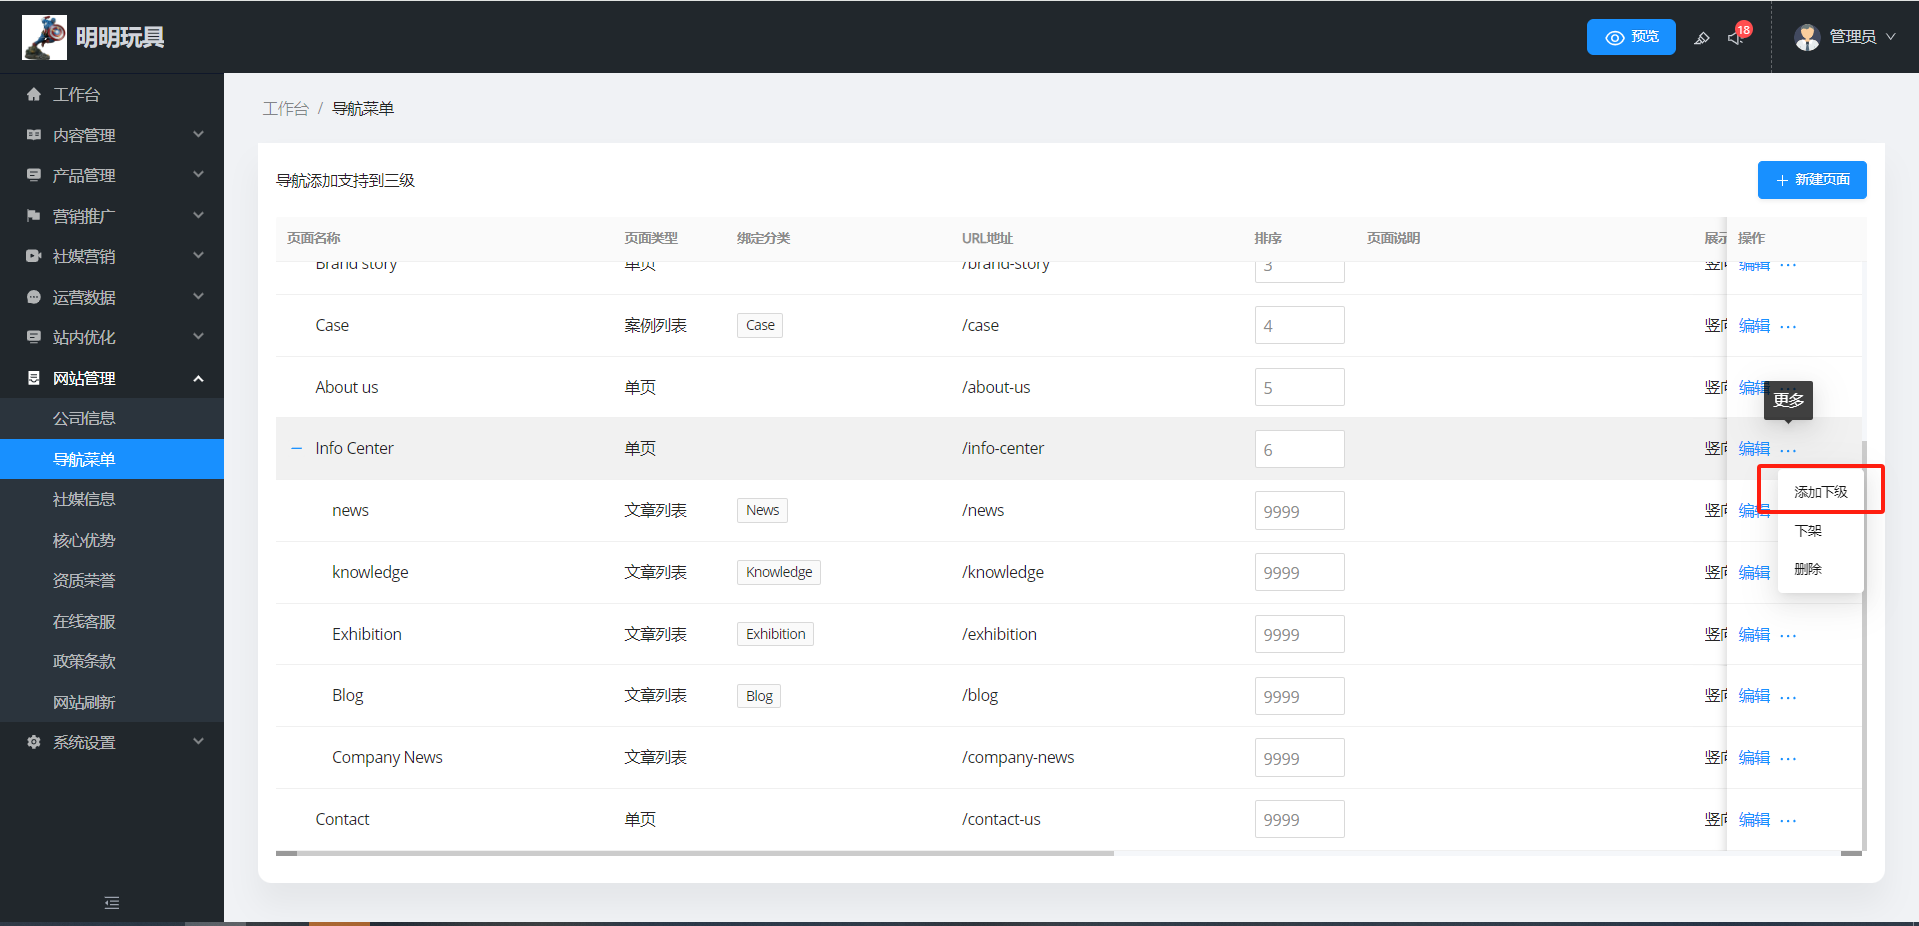Open 导航菜单 in sidebar
The width and height of the screenshot is (1919, 926).
(x=112, y=459)
